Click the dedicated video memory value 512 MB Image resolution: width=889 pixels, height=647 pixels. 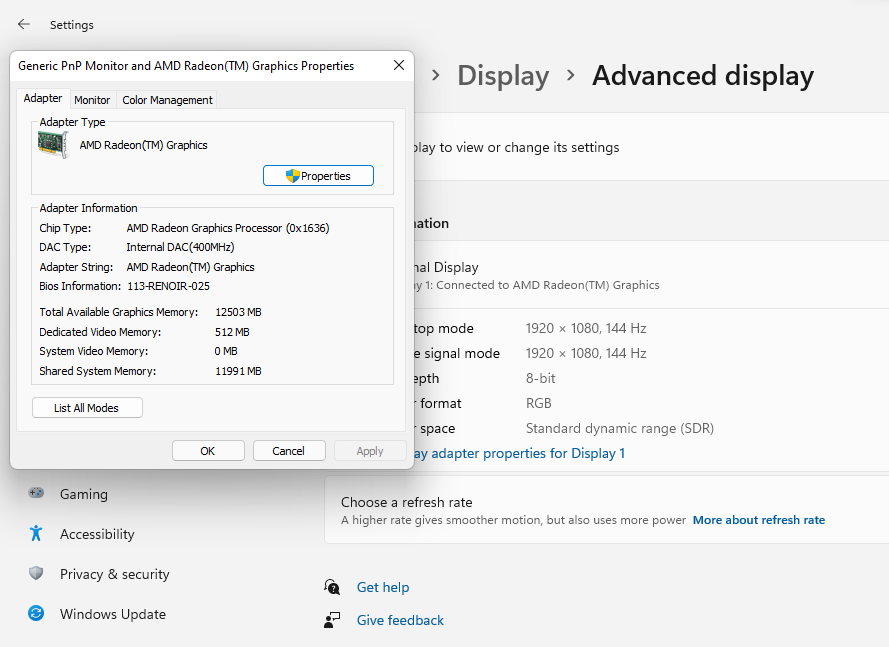tap(232, 332)
